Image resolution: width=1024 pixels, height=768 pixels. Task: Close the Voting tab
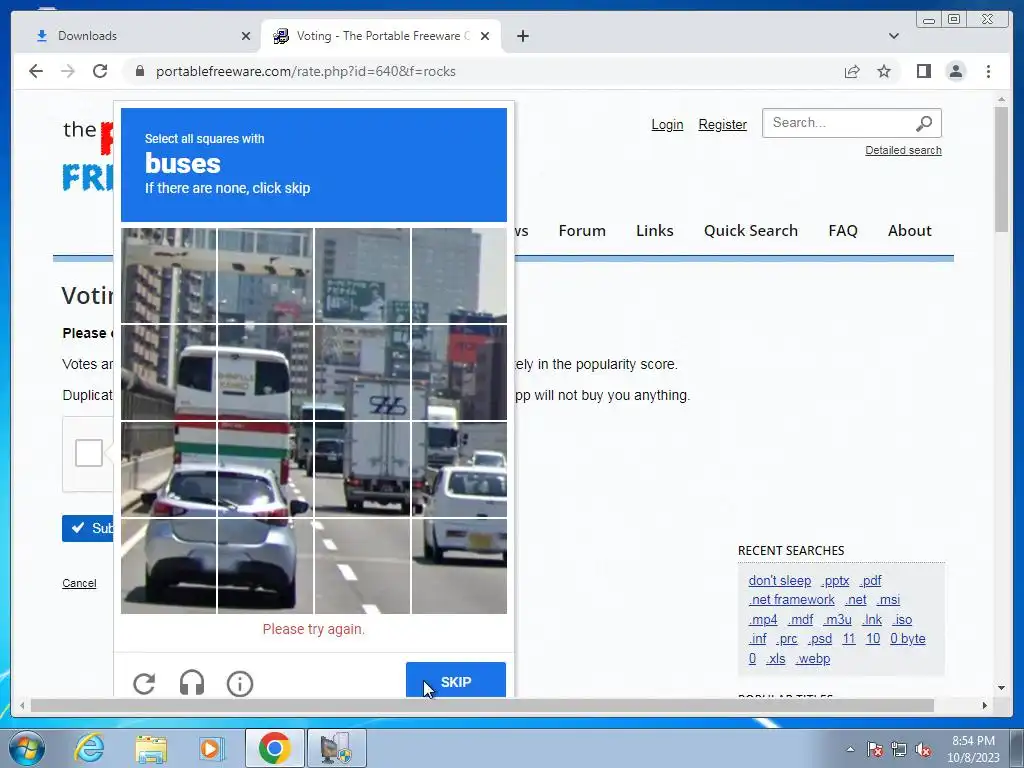coord(485,36)
